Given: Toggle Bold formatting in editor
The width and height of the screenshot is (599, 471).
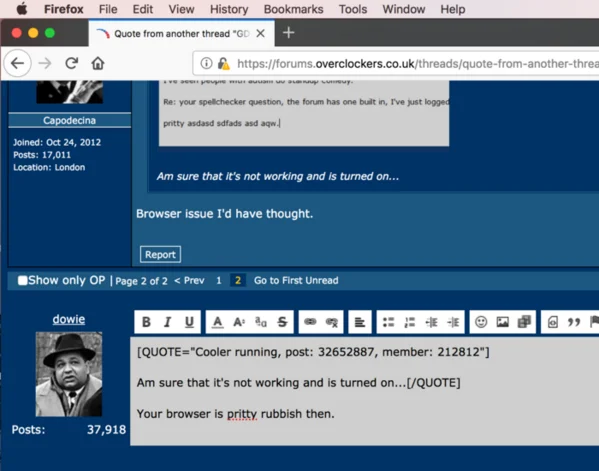Looking at the screenshot, I should coord(146,322).
